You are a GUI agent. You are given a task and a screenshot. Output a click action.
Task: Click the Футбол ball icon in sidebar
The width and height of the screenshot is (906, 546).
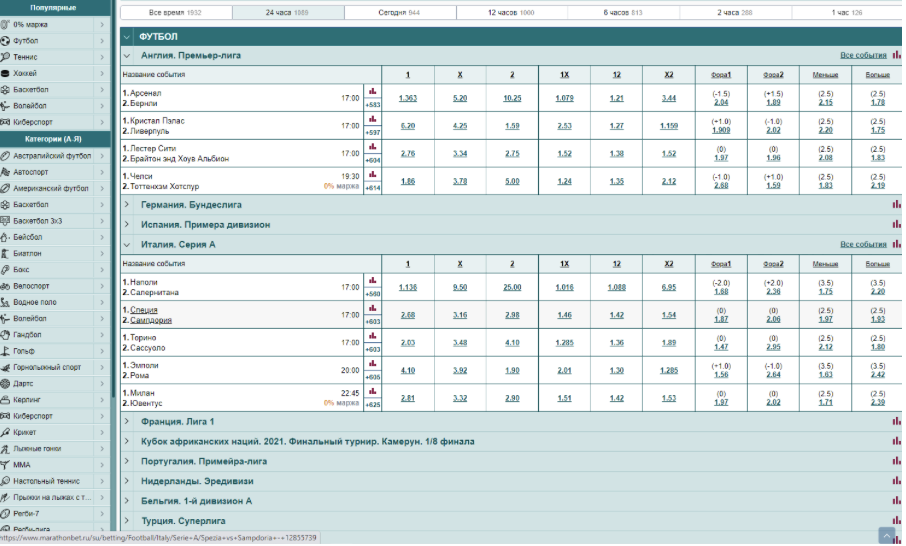(x=5, y=41)
